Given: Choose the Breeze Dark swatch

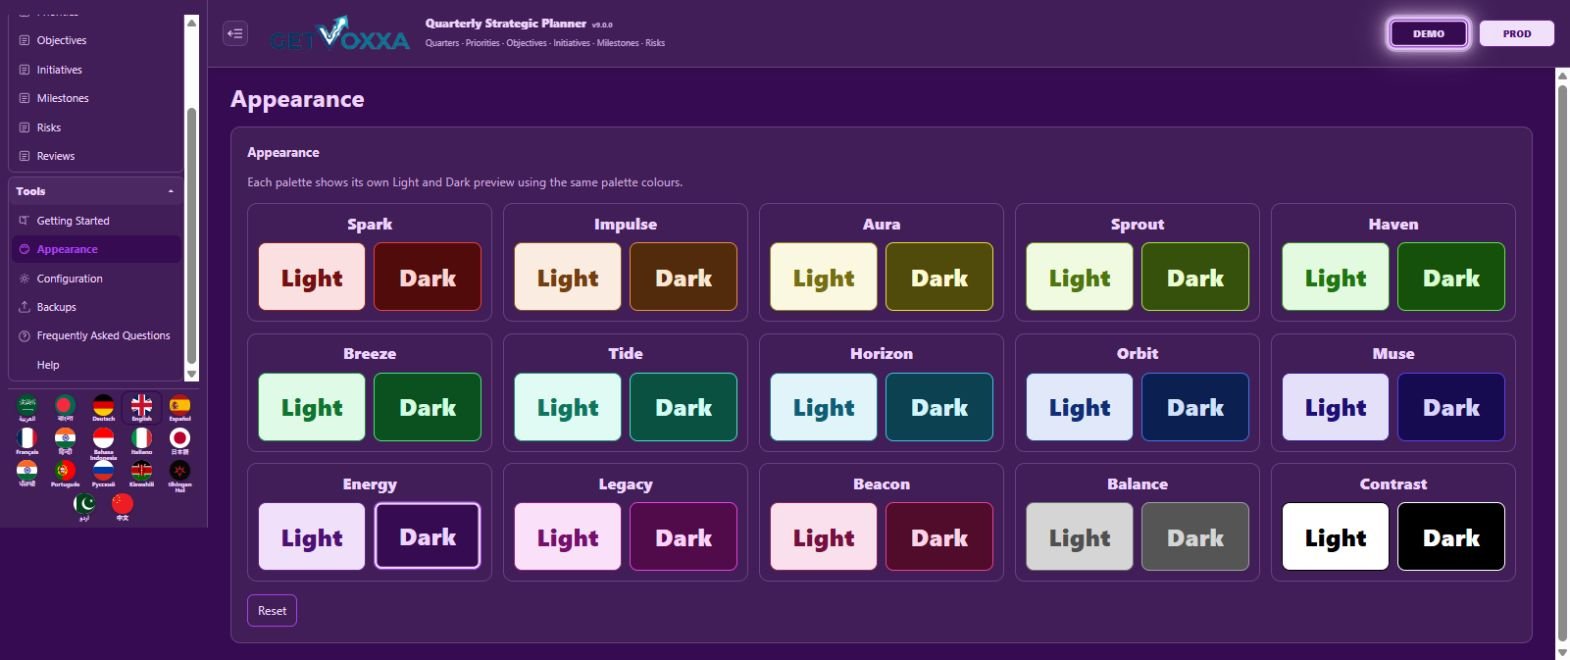Looking at the screenshot, I should 428,407.
